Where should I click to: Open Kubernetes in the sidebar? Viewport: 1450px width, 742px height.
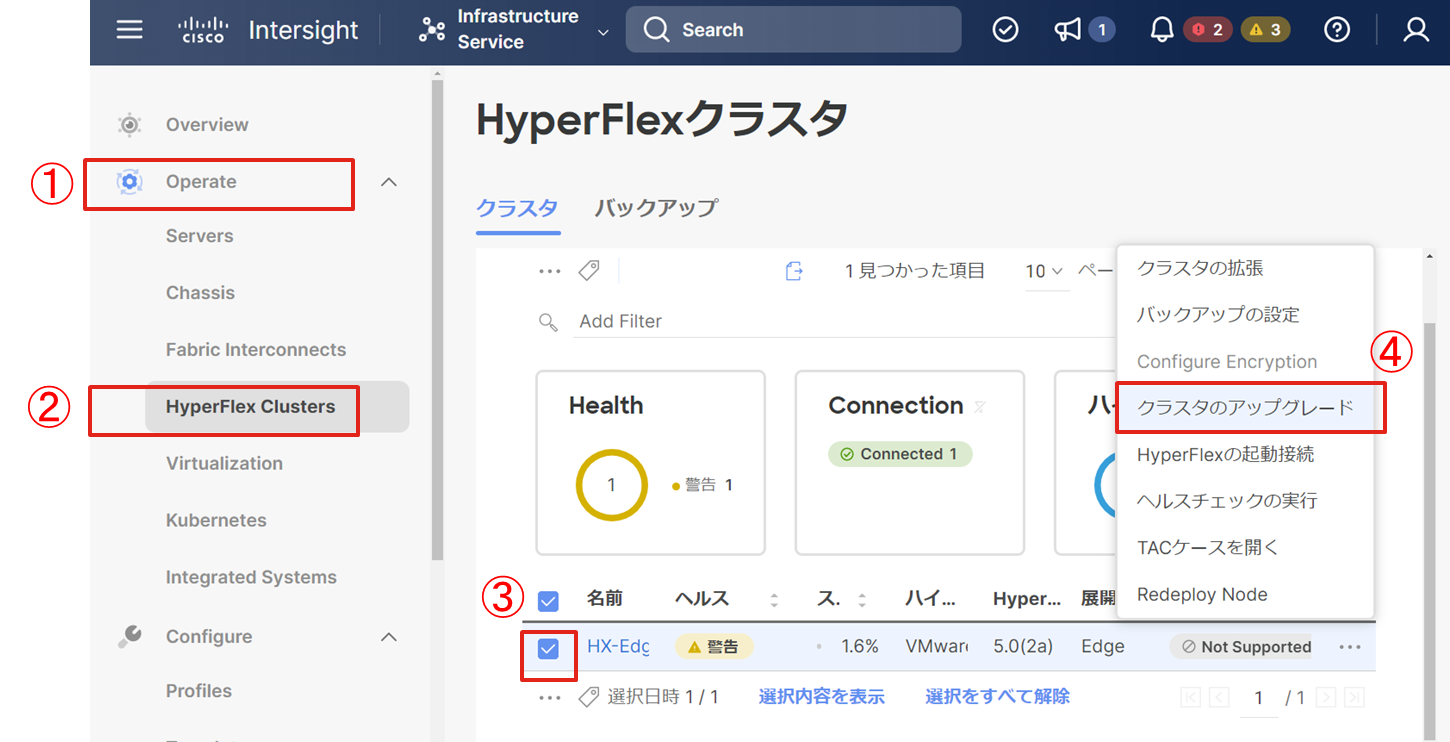pos(216,520)
